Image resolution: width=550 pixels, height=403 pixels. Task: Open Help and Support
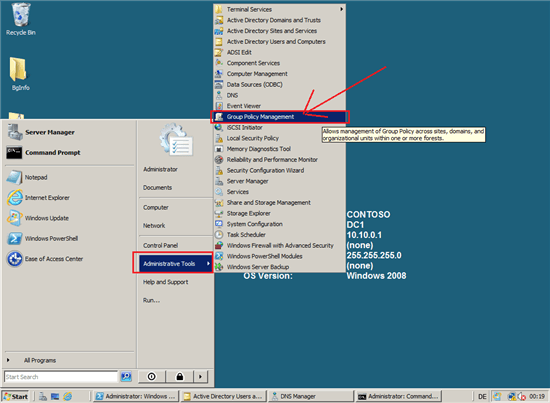(x=165, y=282)
